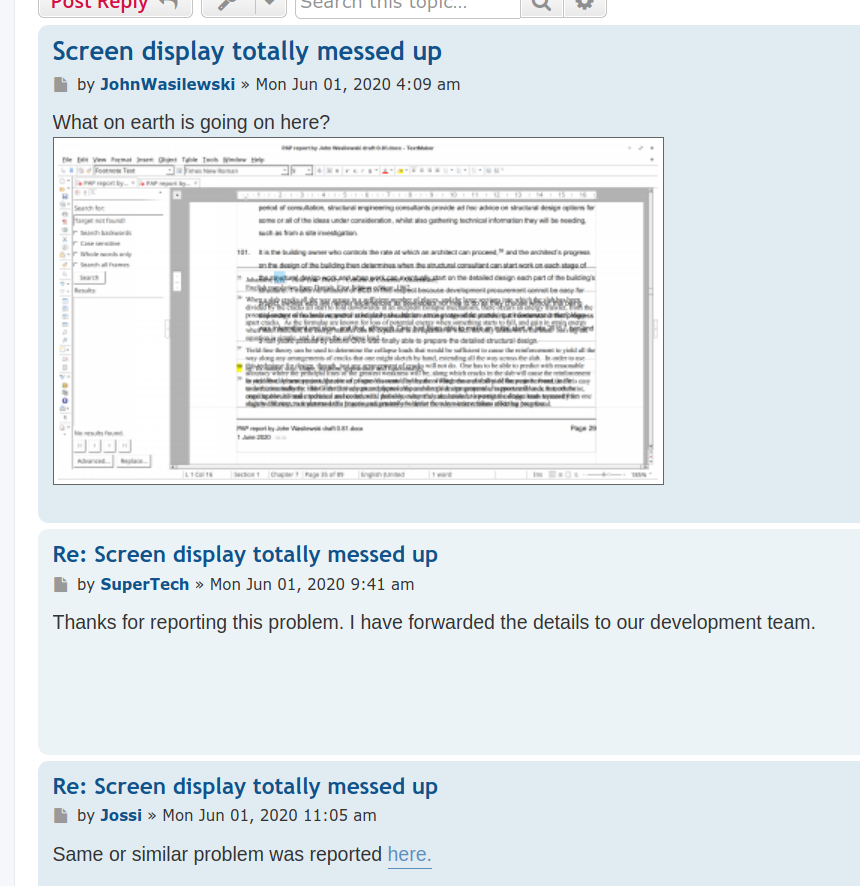Click post icon beside Jossi
The image size is (860, 886).
click(x=62, y=817)
